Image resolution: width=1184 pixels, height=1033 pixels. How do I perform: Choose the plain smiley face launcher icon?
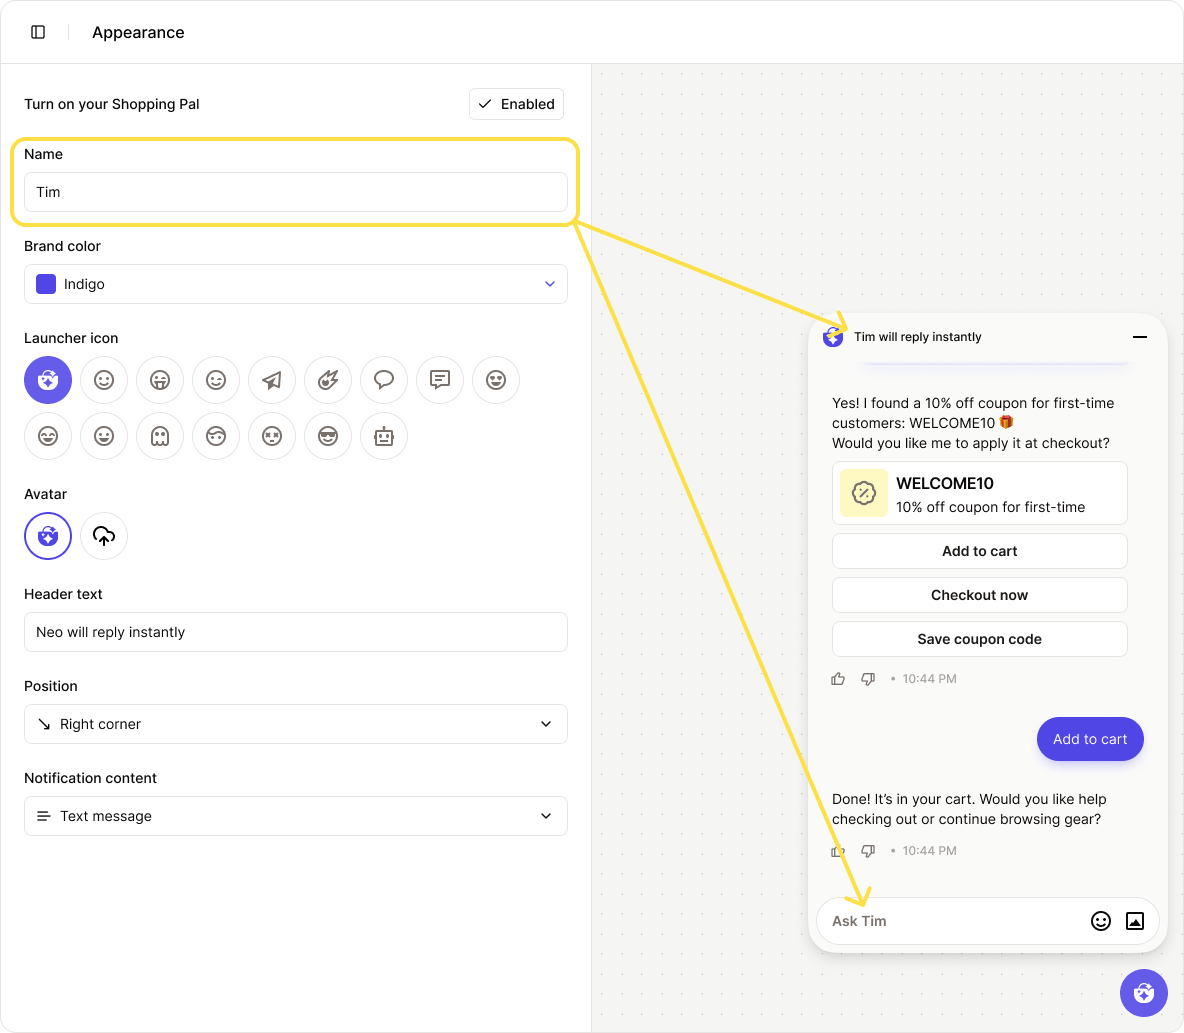point(104,380)
